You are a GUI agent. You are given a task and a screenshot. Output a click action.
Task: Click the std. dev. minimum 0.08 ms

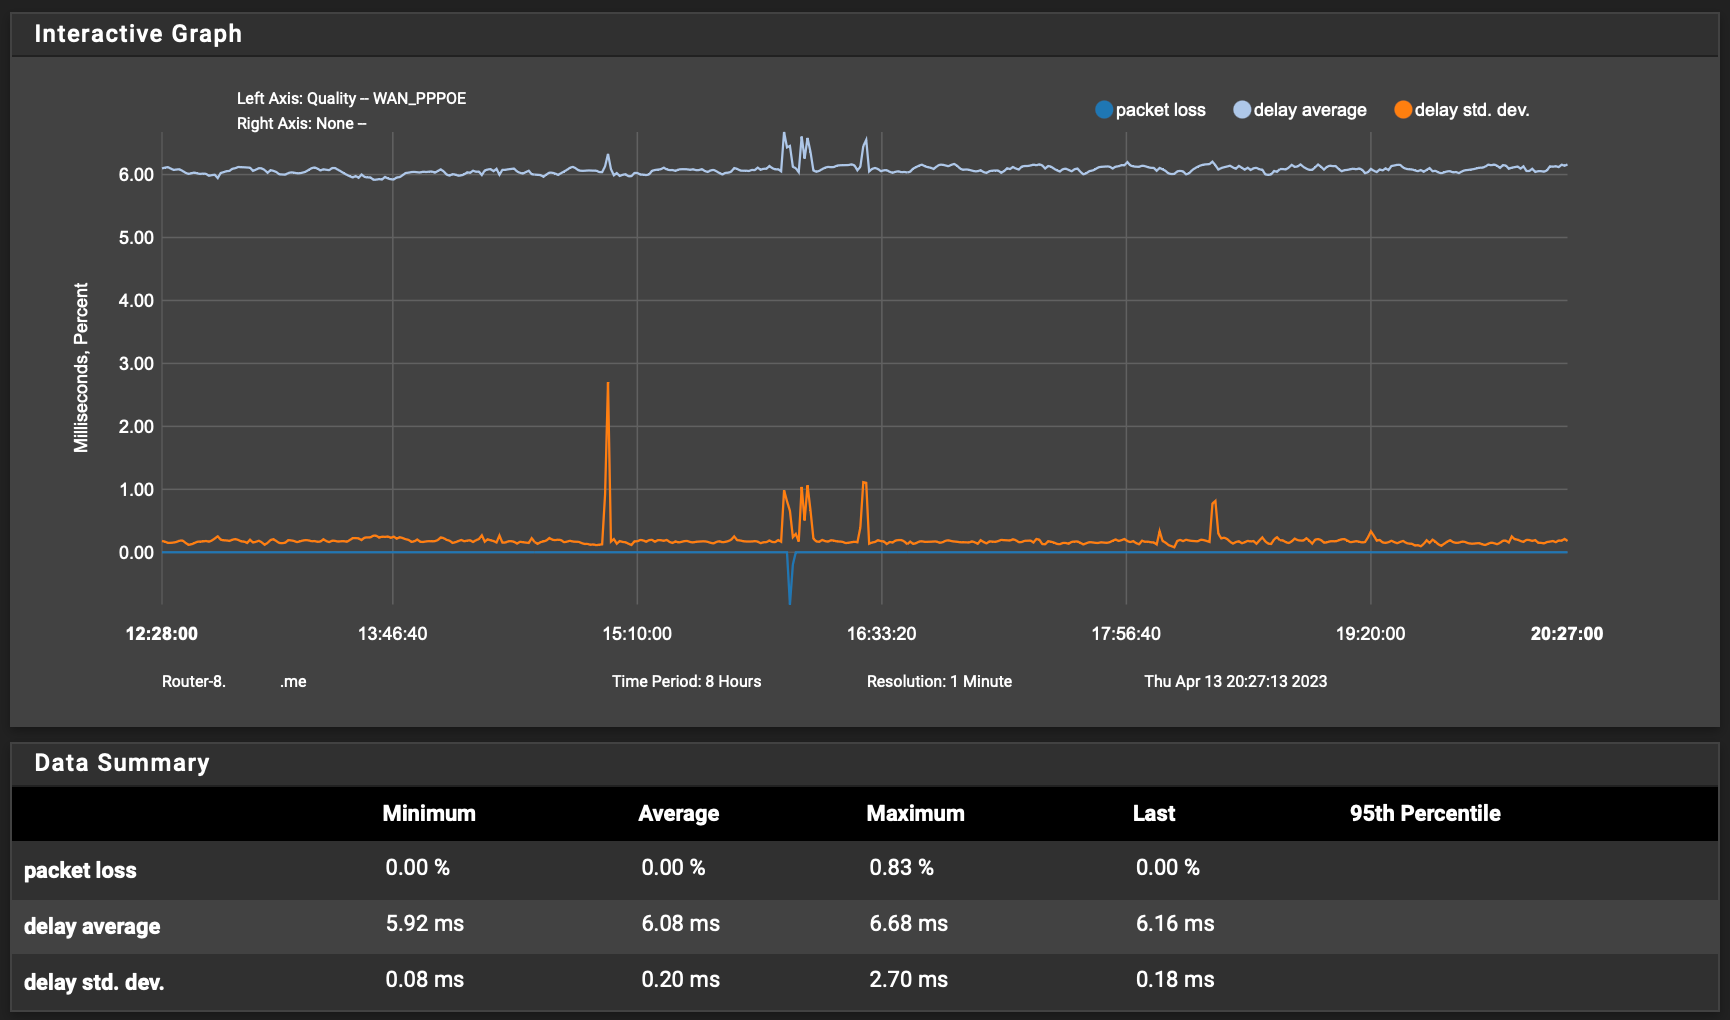point(425,980)
